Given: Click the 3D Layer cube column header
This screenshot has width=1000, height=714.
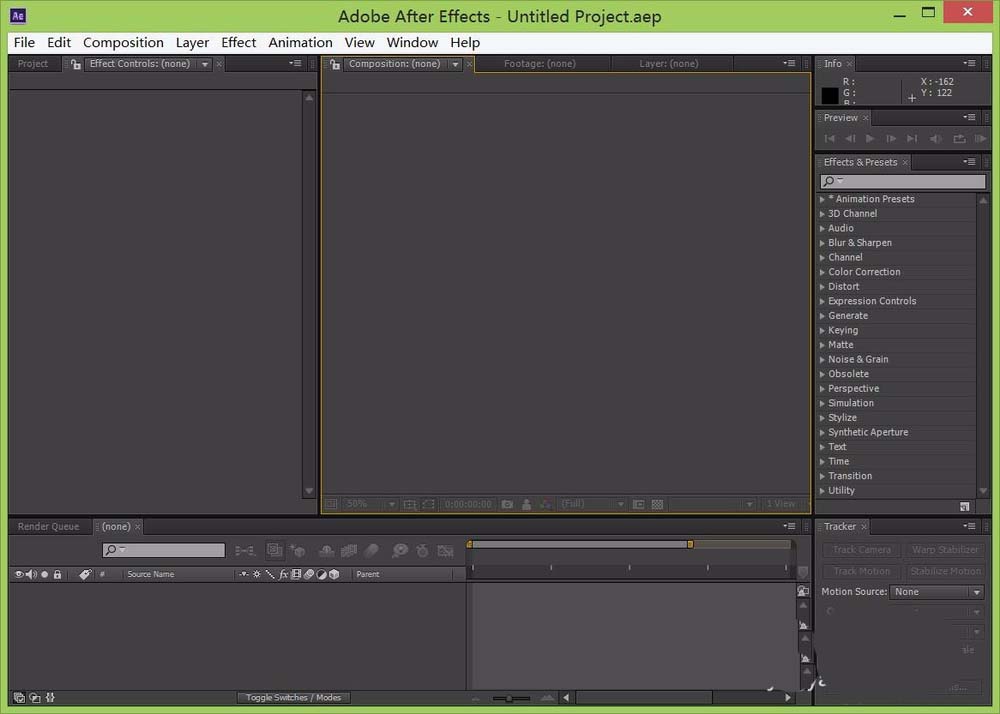Looking at the screenshot, I should [x=334, y=574].
